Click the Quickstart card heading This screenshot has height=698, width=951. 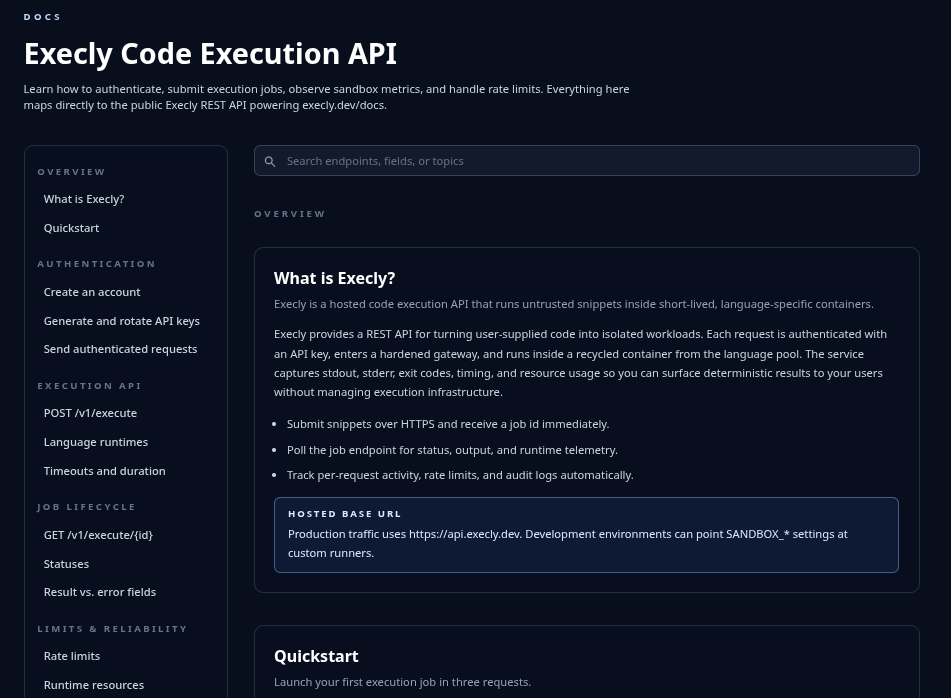[x=316, y=656]
